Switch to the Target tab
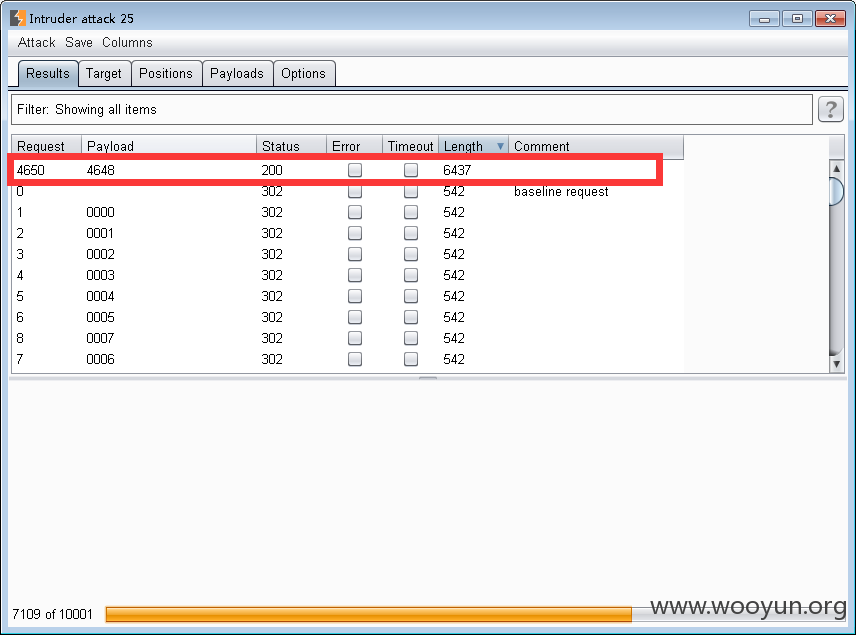Viewport: 856px width, 635px height. tap(104, 73)
